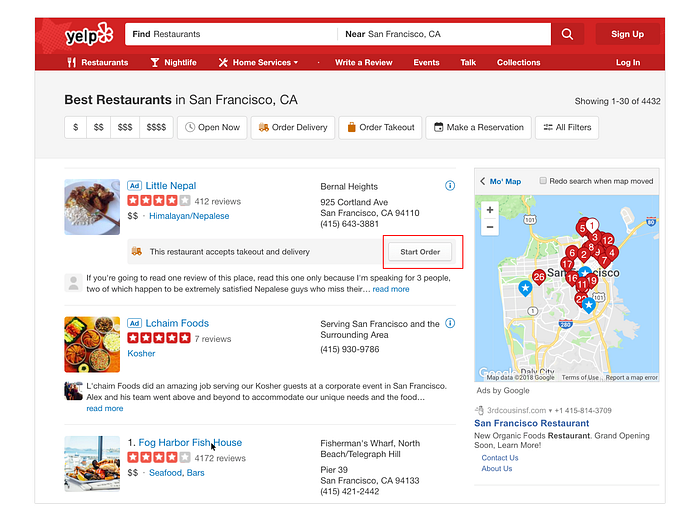Click the reviewer avatar under Little Nepal
The height and width of the screenshot is (521, 700).
pyautogui.click(x=73, y=283)
